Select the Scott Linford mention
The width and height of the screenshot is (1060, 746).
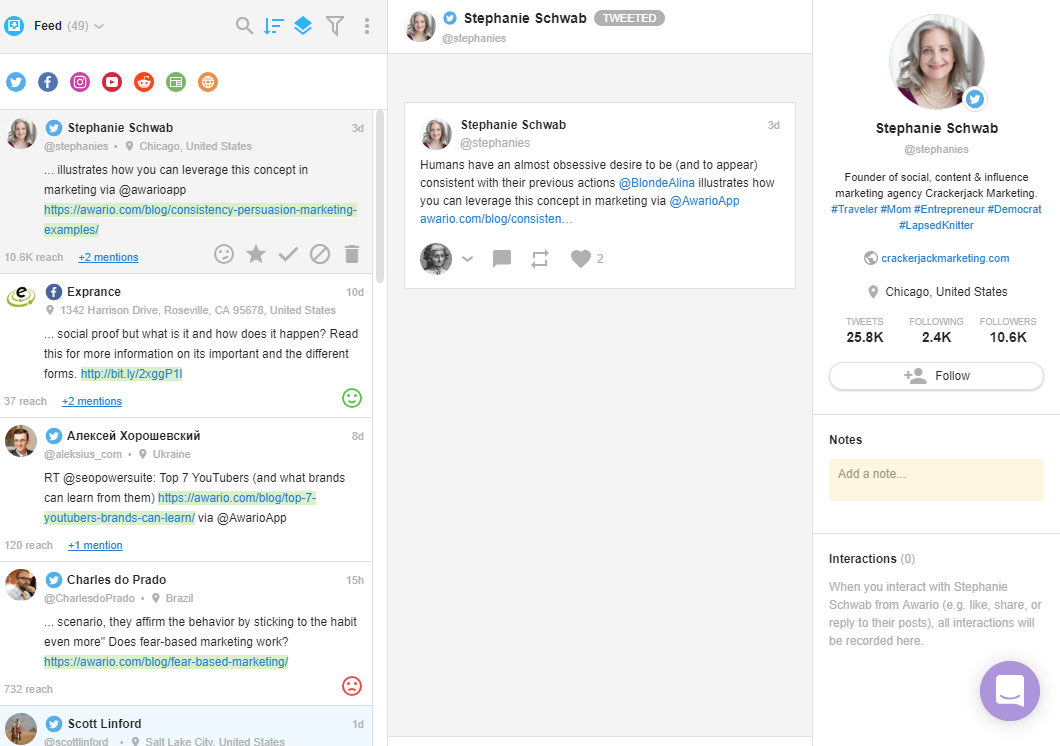[x=186, y=726]
